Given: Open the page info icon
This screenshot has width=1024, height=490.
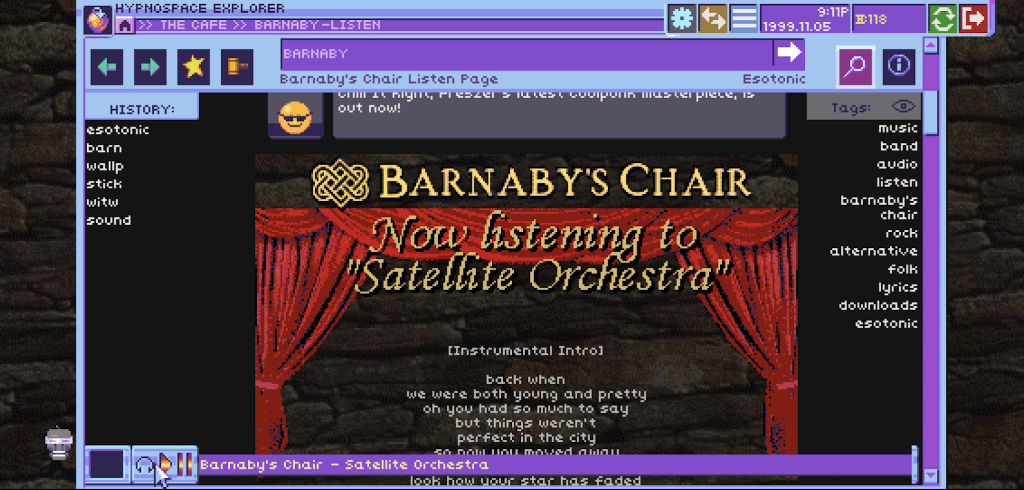Looking at the screenshot, I should tap(899, 67).
